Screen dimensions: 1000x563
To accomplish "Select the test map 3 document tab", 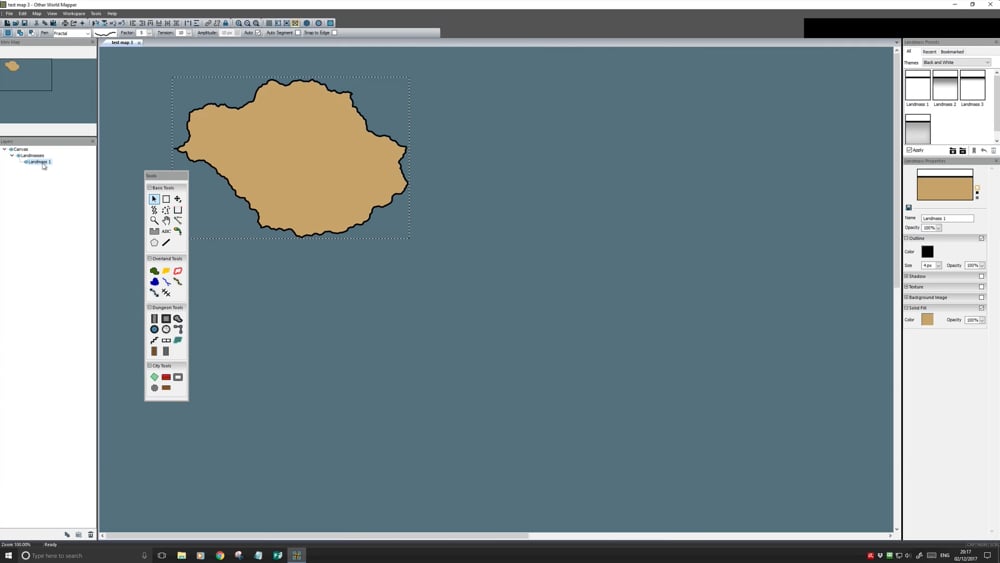I will 122,42.
